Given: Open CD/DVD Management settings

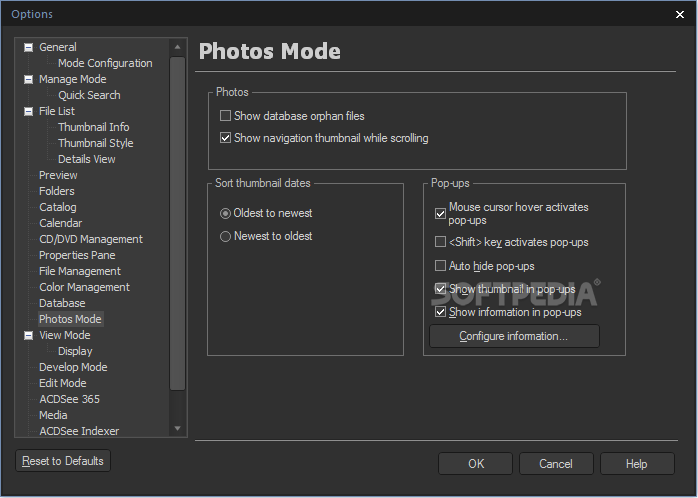Looking at the screenshot, I should 91,239.
